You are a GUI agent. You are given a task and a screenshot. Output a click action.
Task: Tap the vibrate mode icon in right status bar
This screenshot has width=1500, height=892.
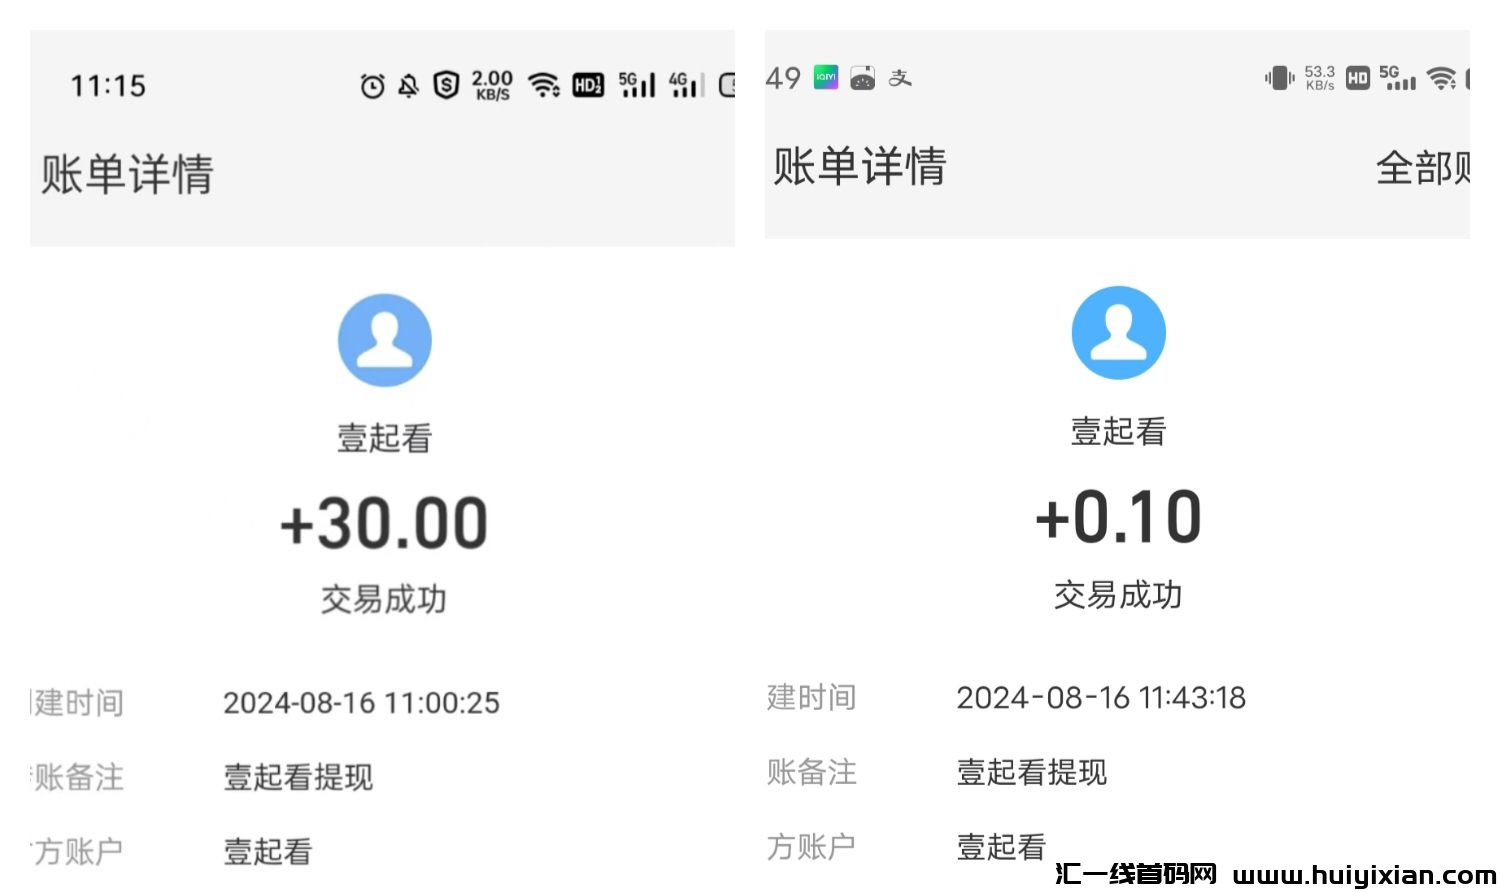1278,77
